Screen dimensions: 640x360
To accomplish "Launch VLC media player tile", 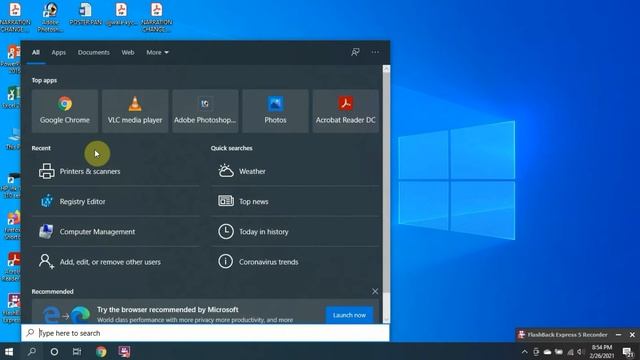I will pos(135,111).
